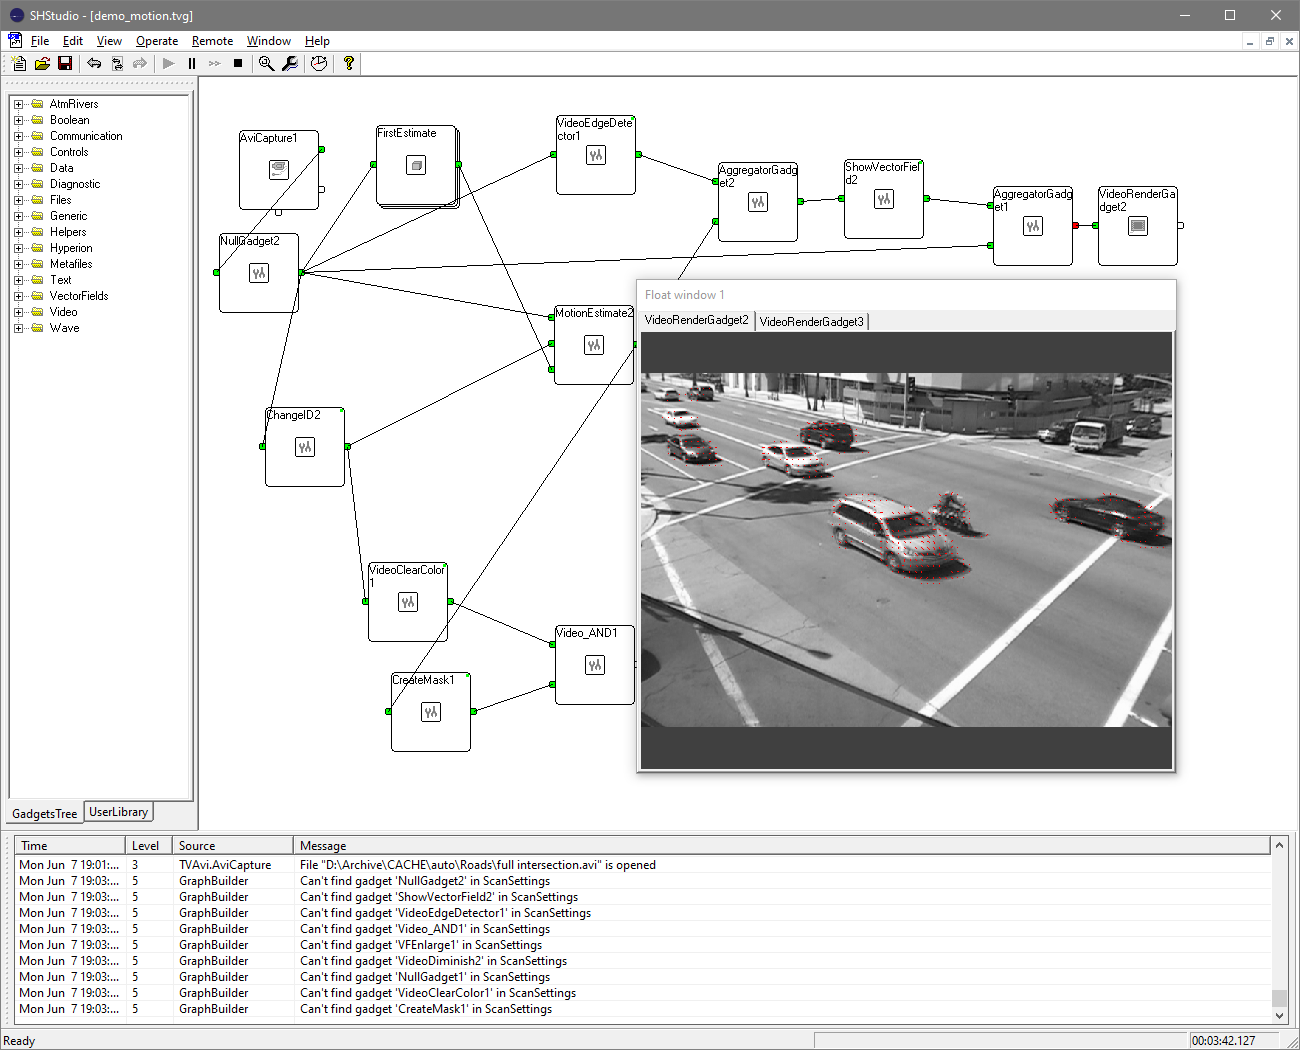Click the Open file folder icon
The height and width of the screenshot is (1050, 1300).
42,63
